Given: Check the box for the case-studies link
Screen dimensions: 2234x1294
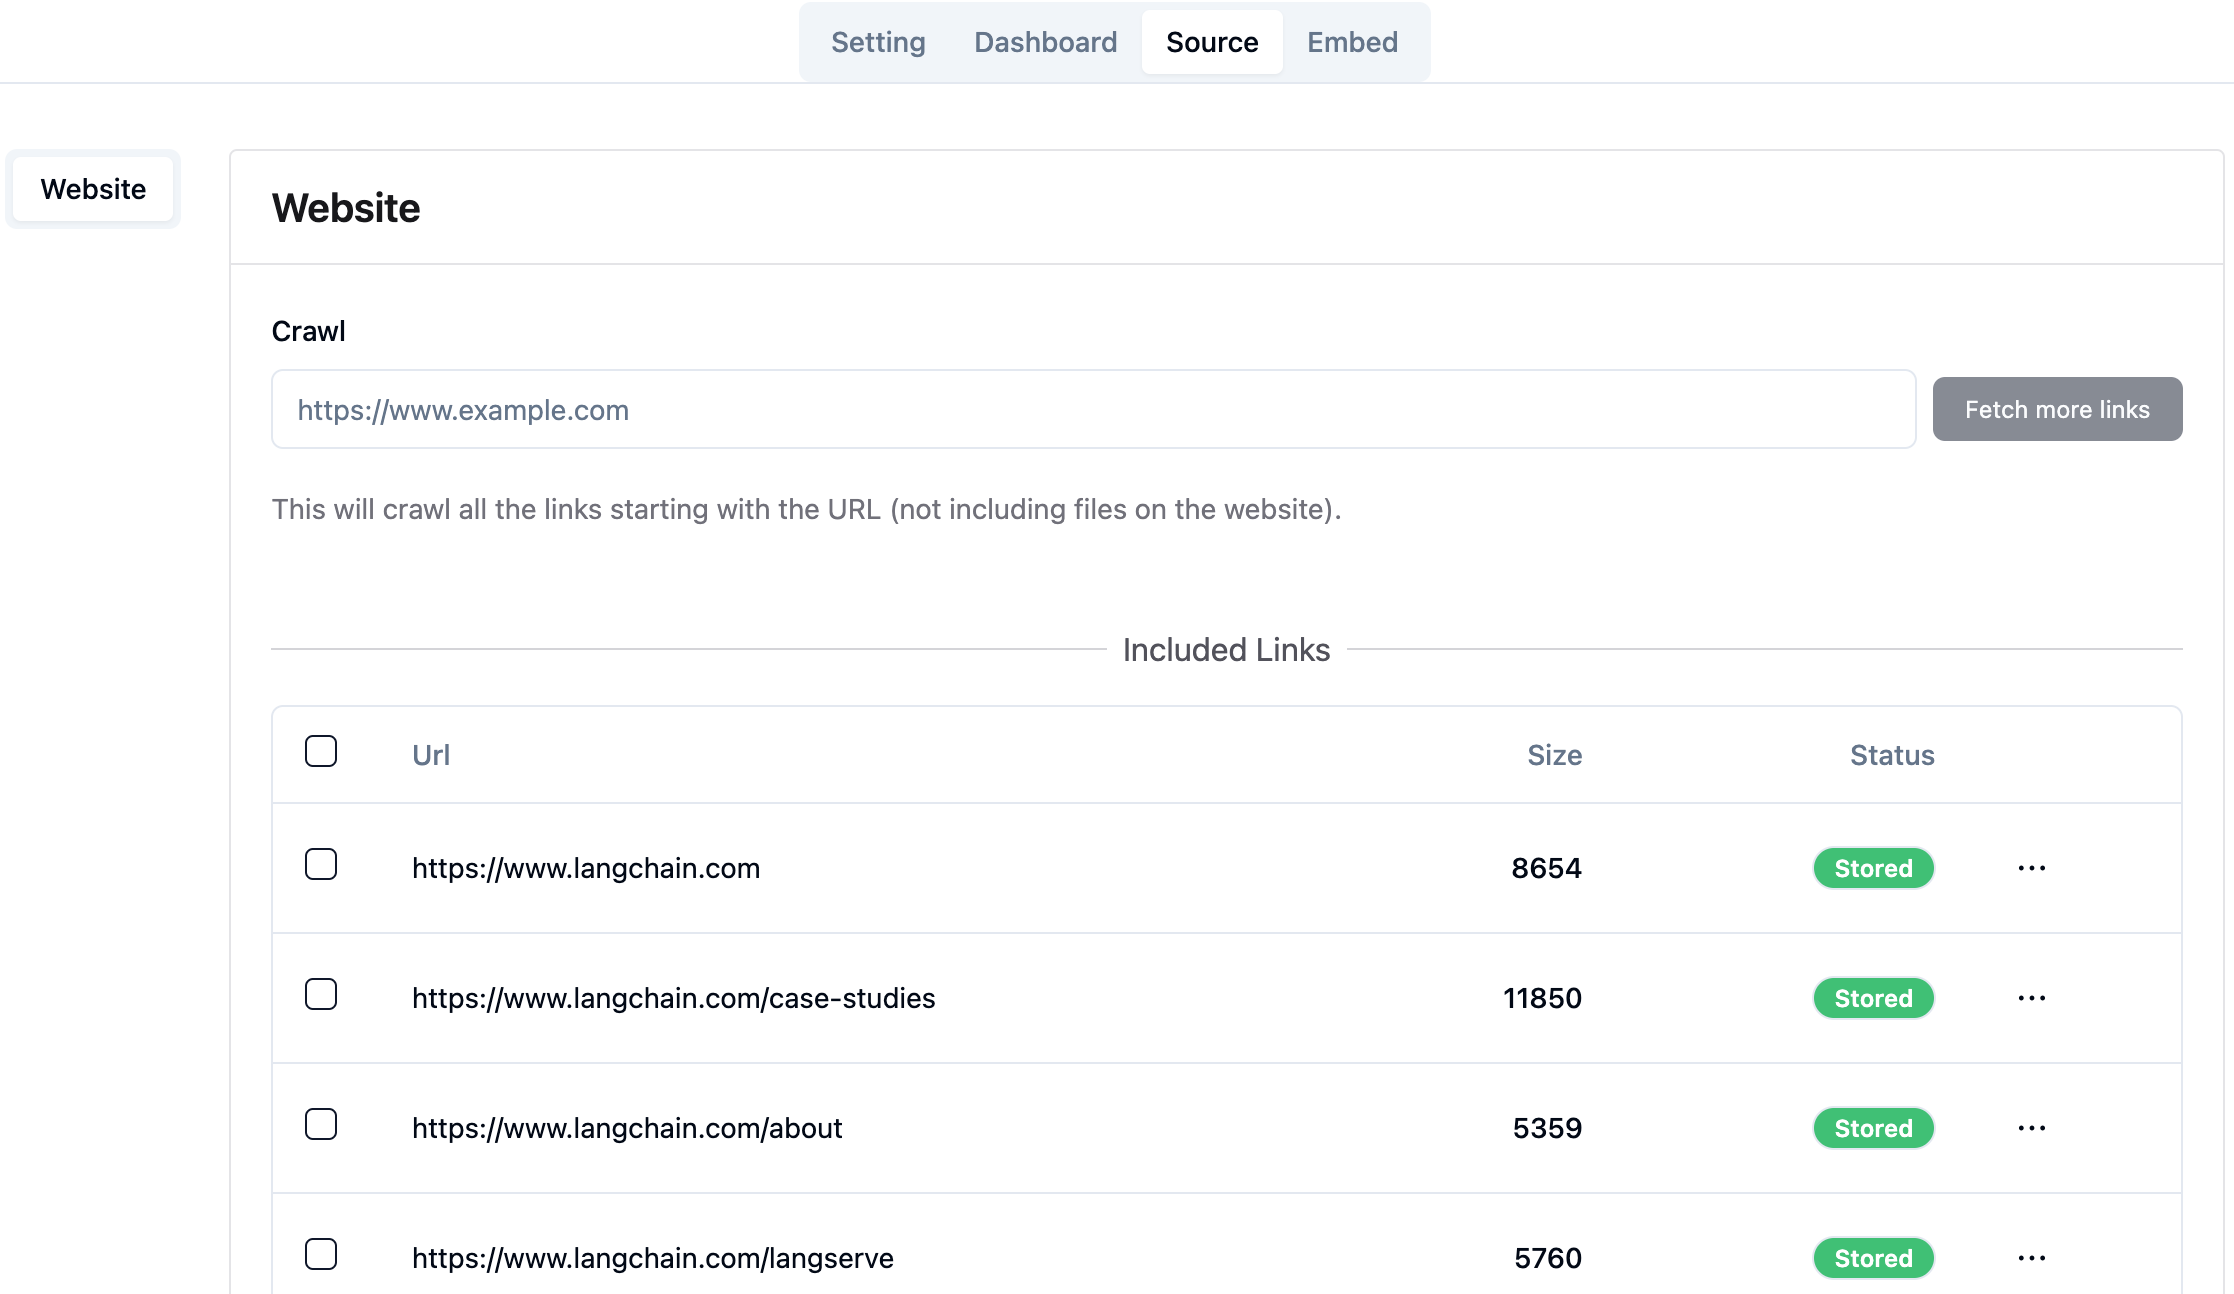Looking at the screenshot, I should (x=321, y=994).
